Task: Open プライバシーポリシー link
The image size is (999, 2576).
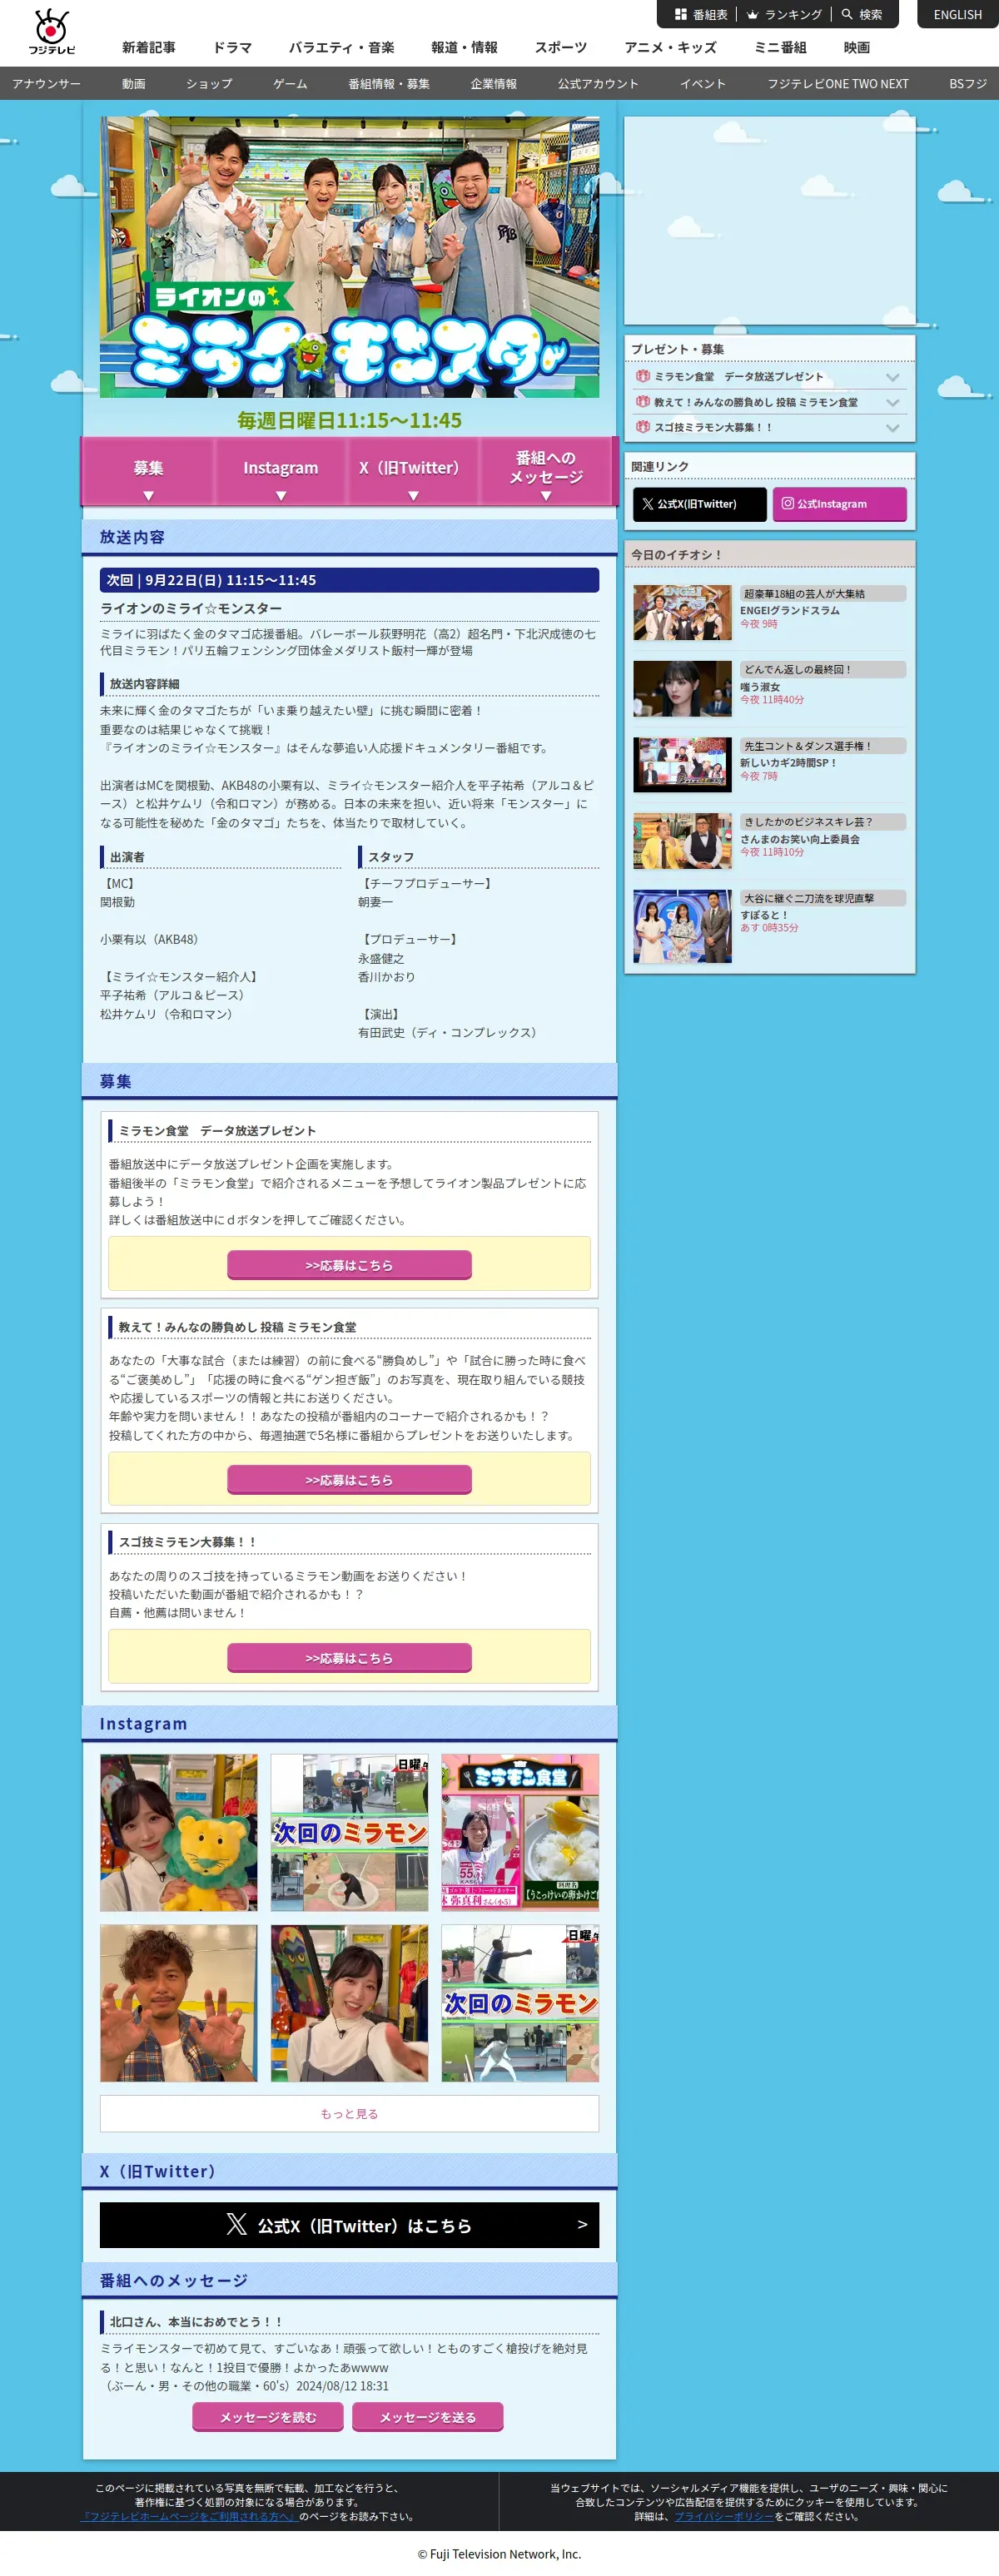Action: tap(724, 2516)
